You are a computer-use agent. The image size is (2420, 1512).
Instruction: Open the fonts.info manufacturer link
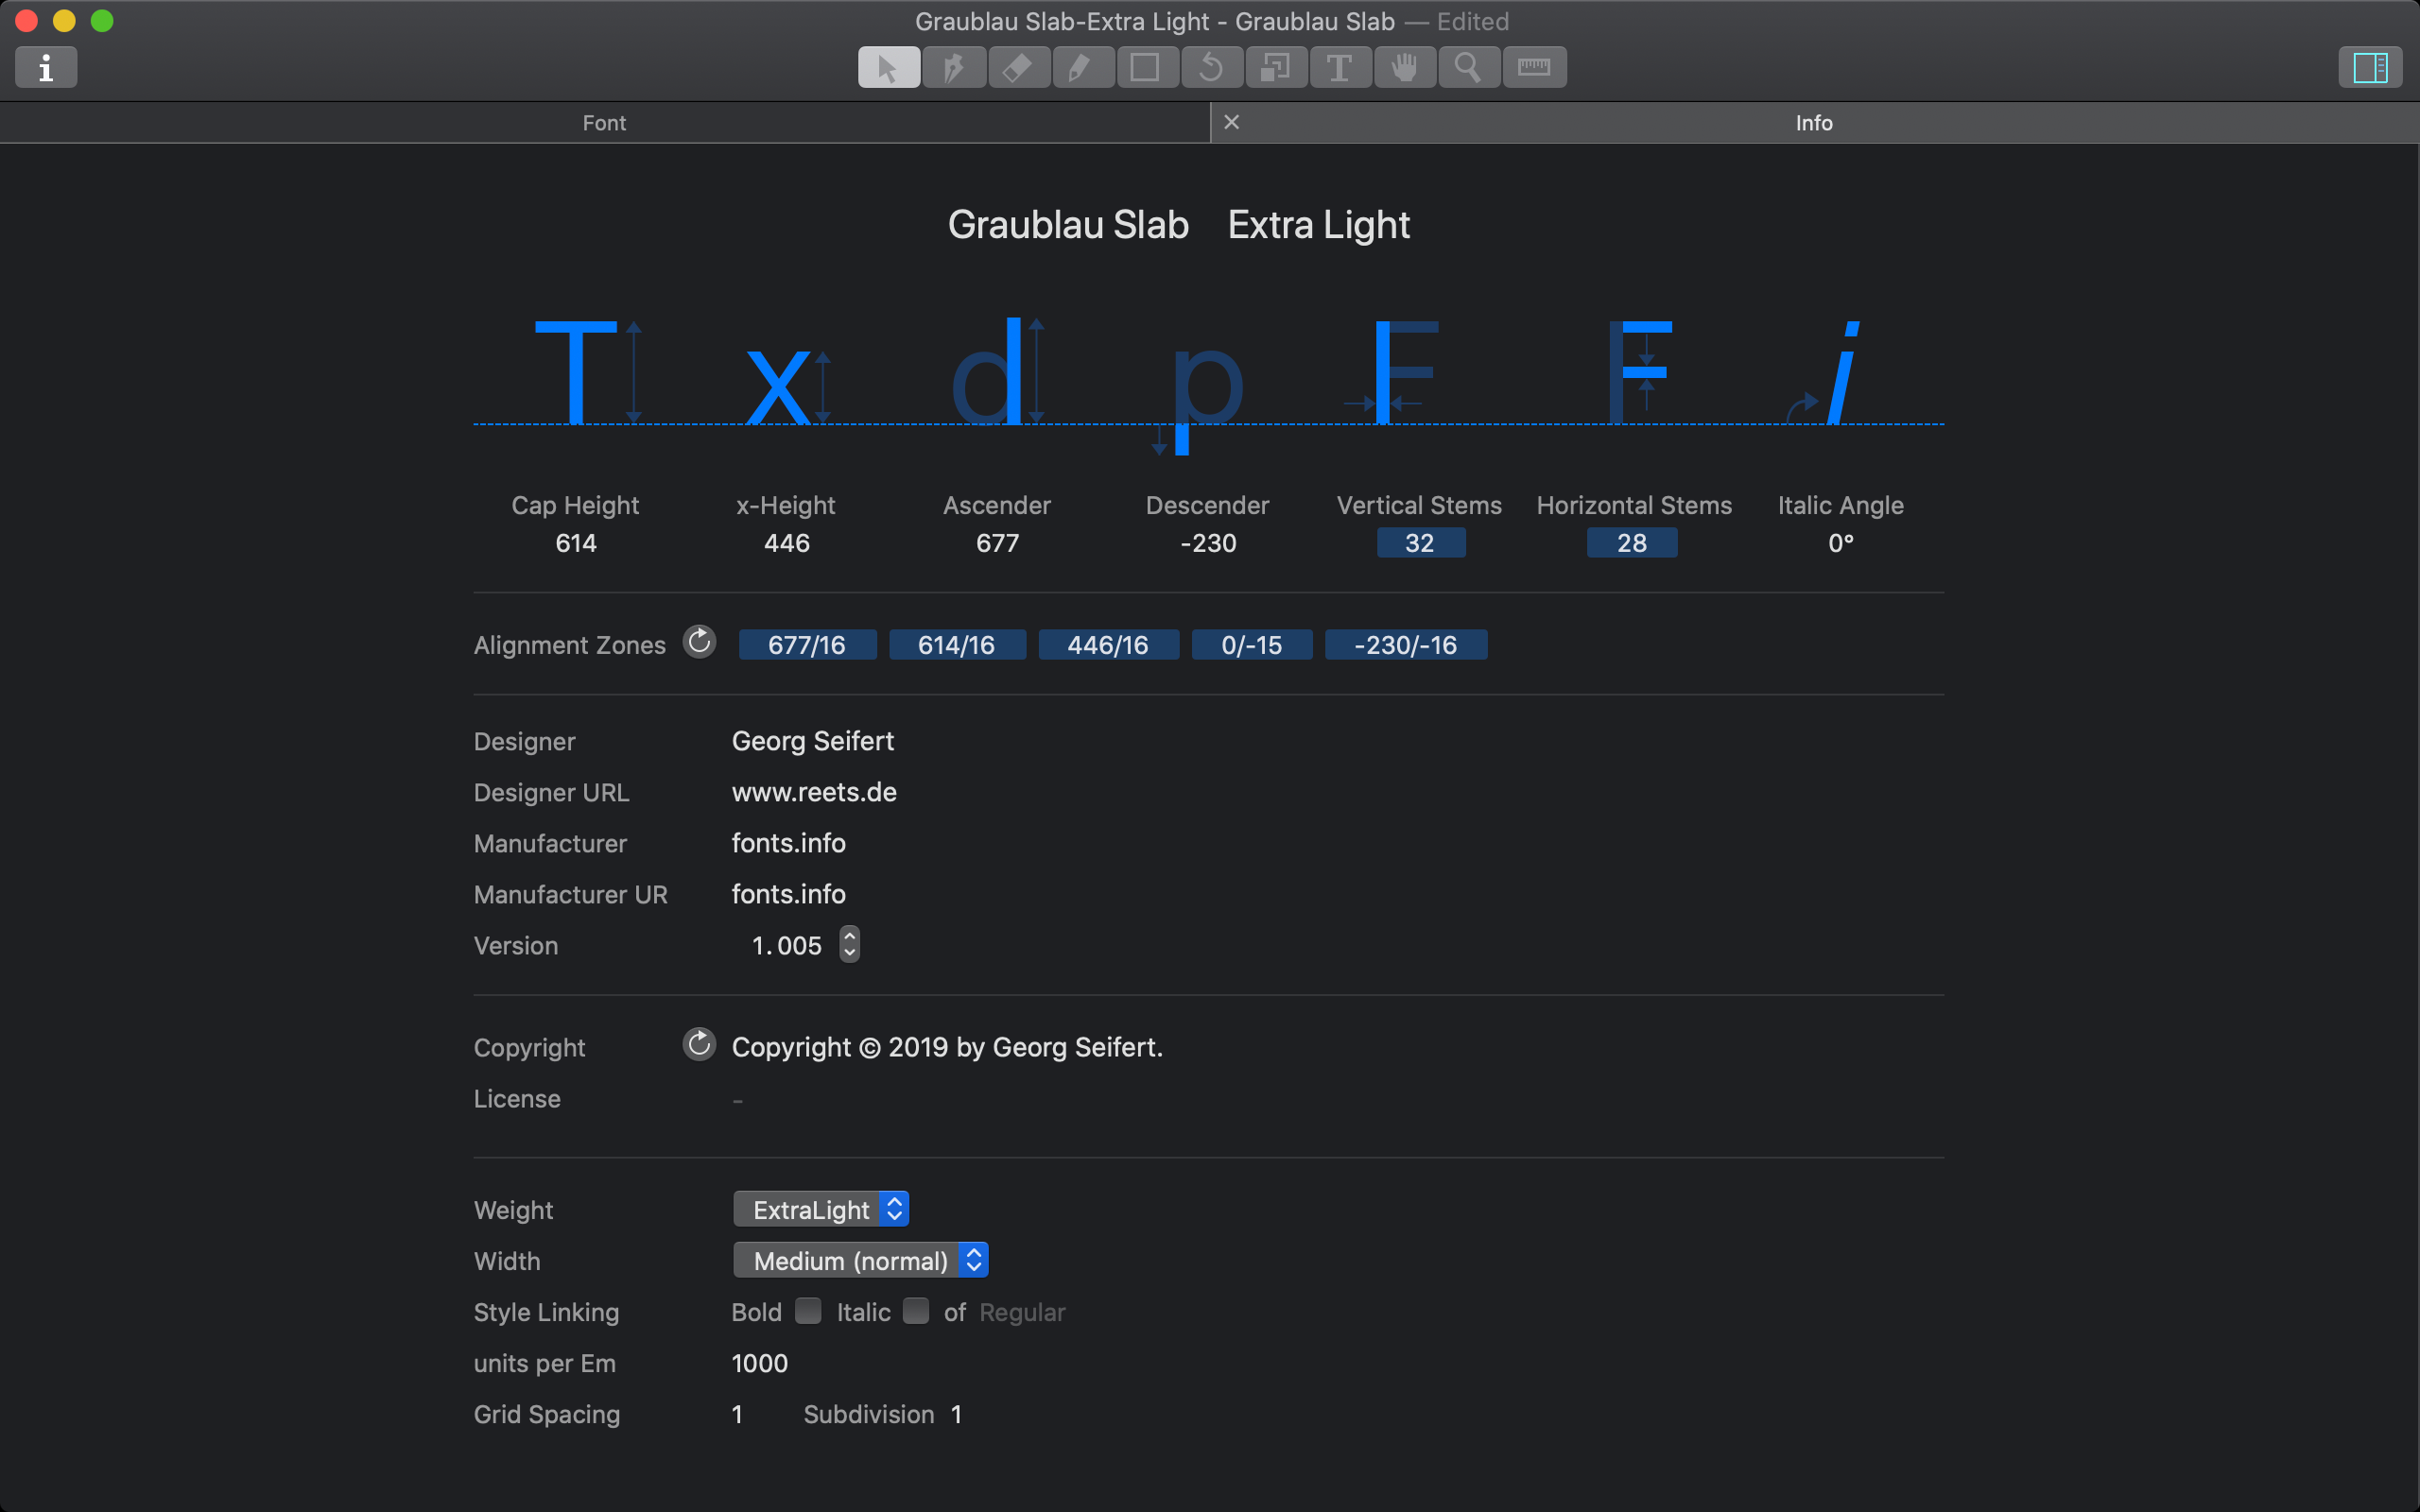788,843
